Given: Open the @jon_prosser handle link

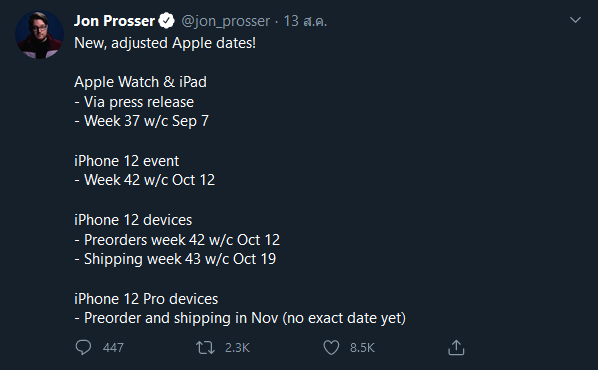Looking at the screenshot, I should tap(225, 21).
